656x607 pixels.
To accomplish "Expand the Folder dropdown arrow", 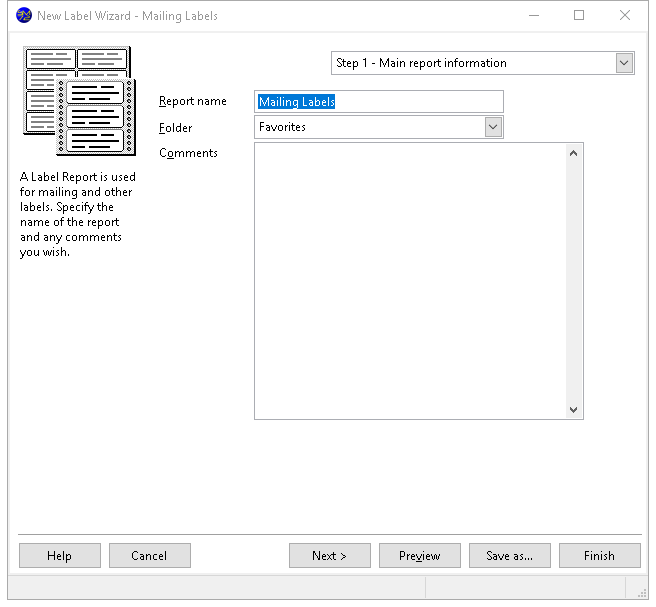I will click(x=493, y=127).
